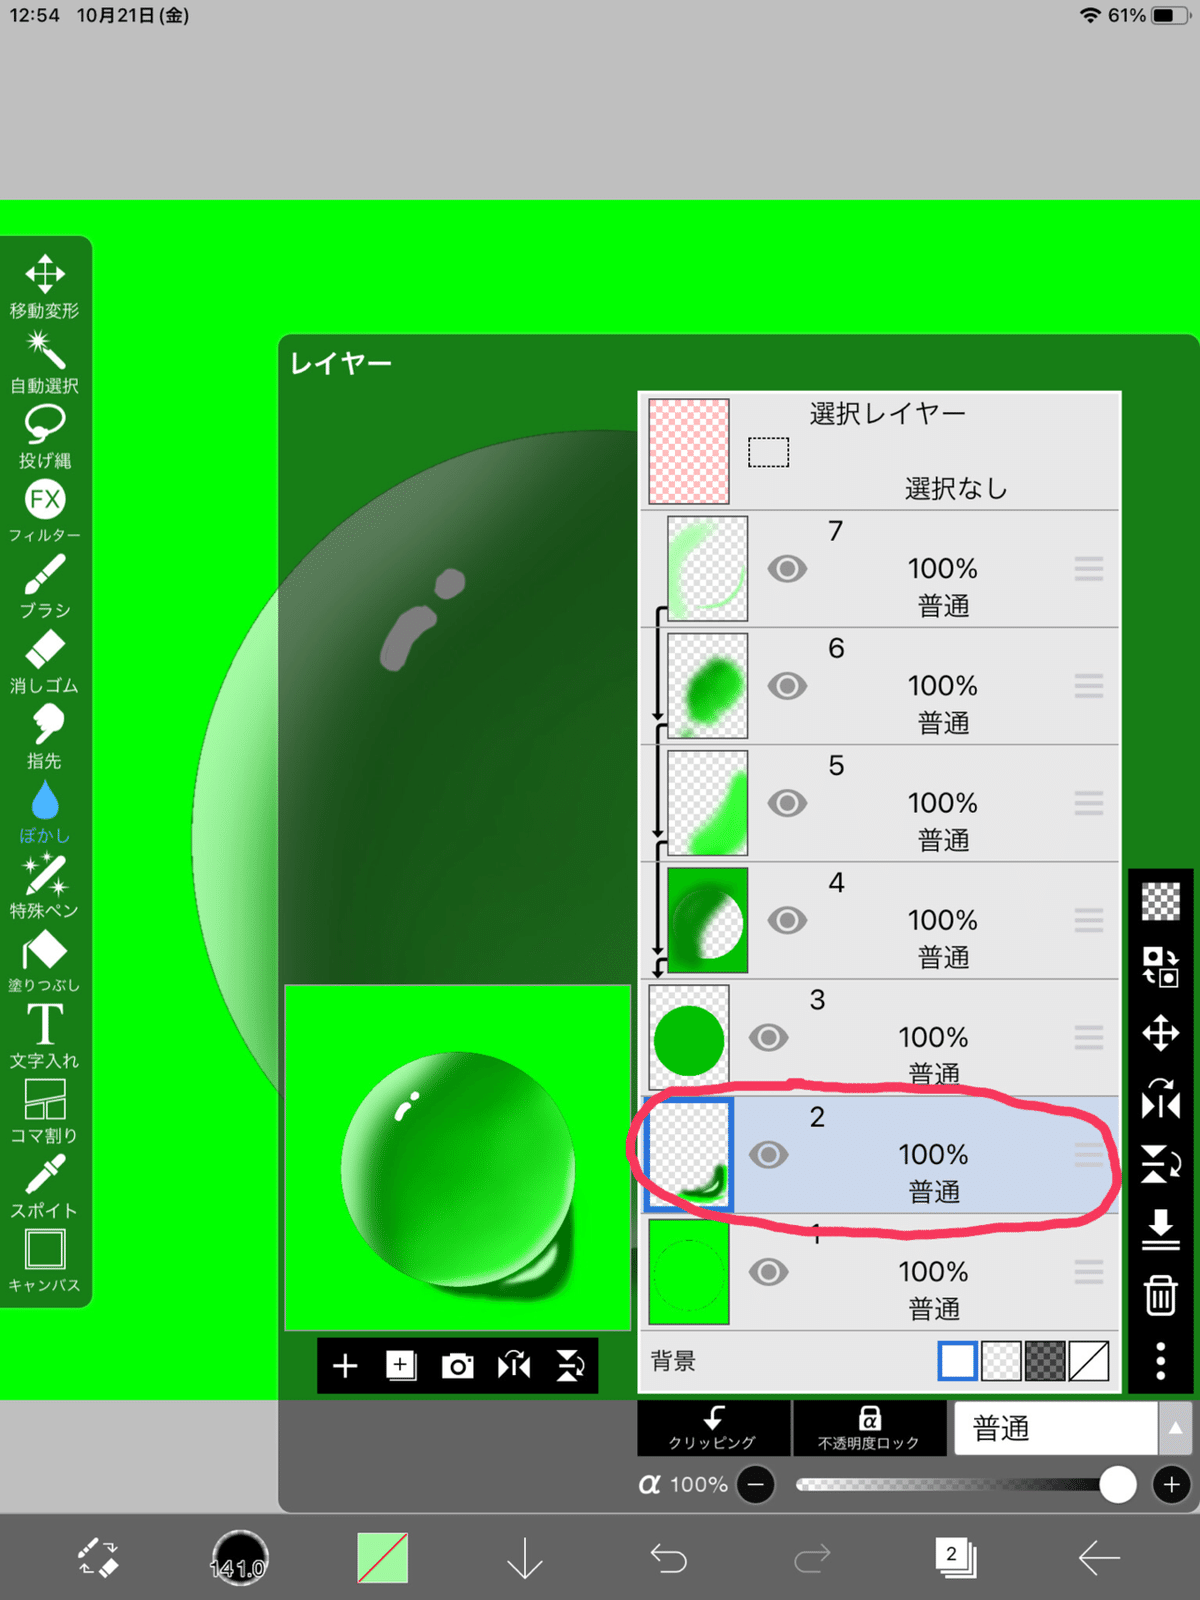Select the 特殊ペン special pen tool
The height and width of the screenshot is (1600, 1200).
click(x=45, y=887)
